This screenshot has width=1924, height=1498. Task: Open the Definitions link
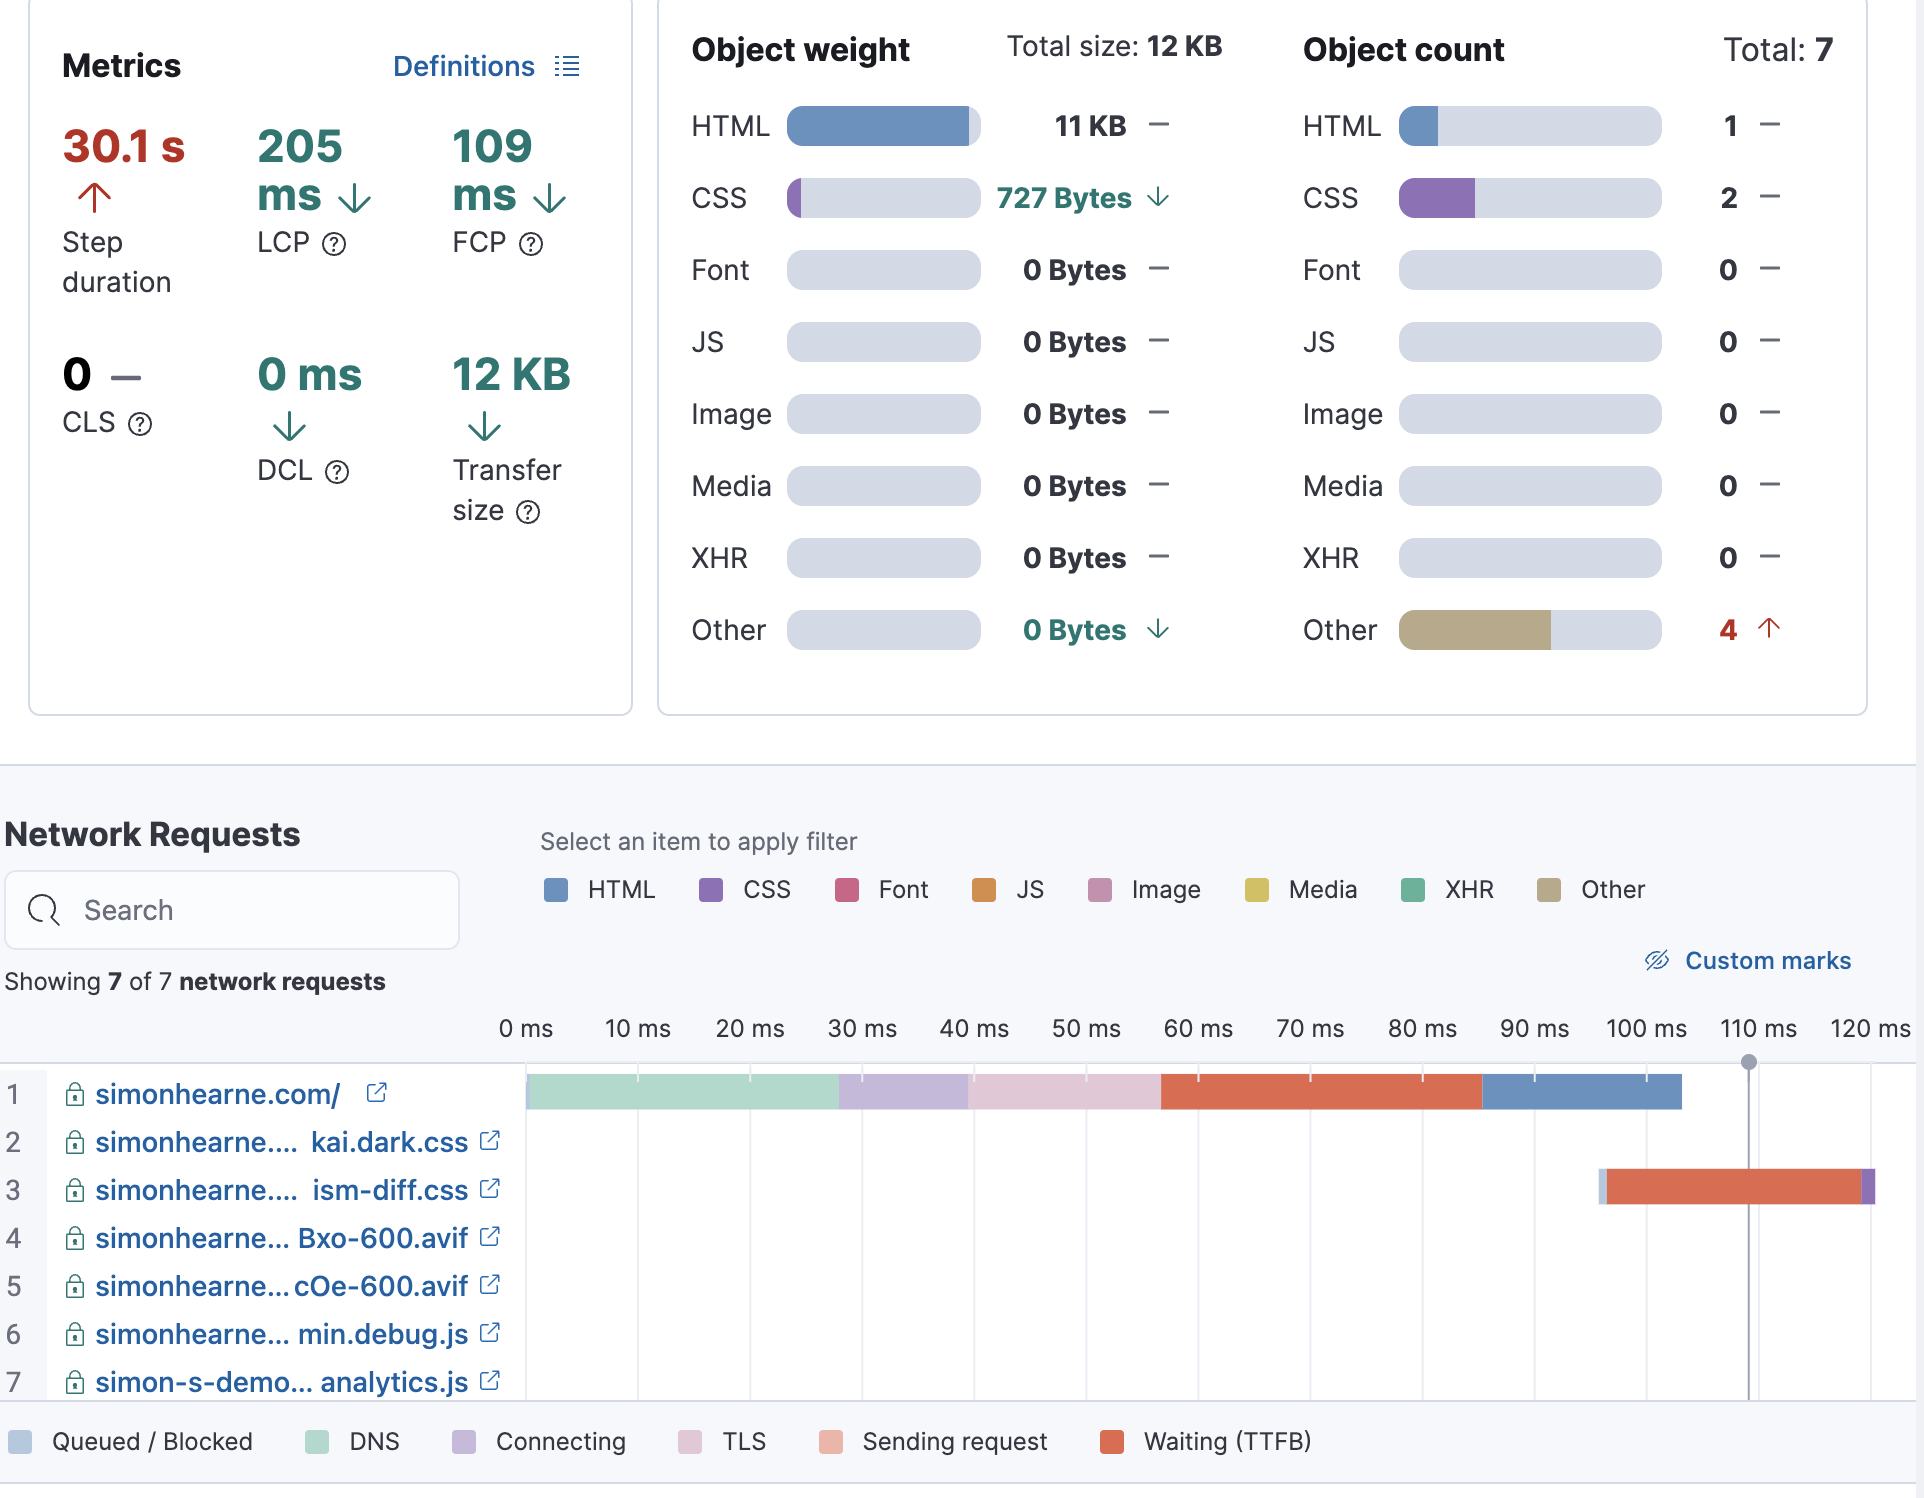[x=463, y=65]
